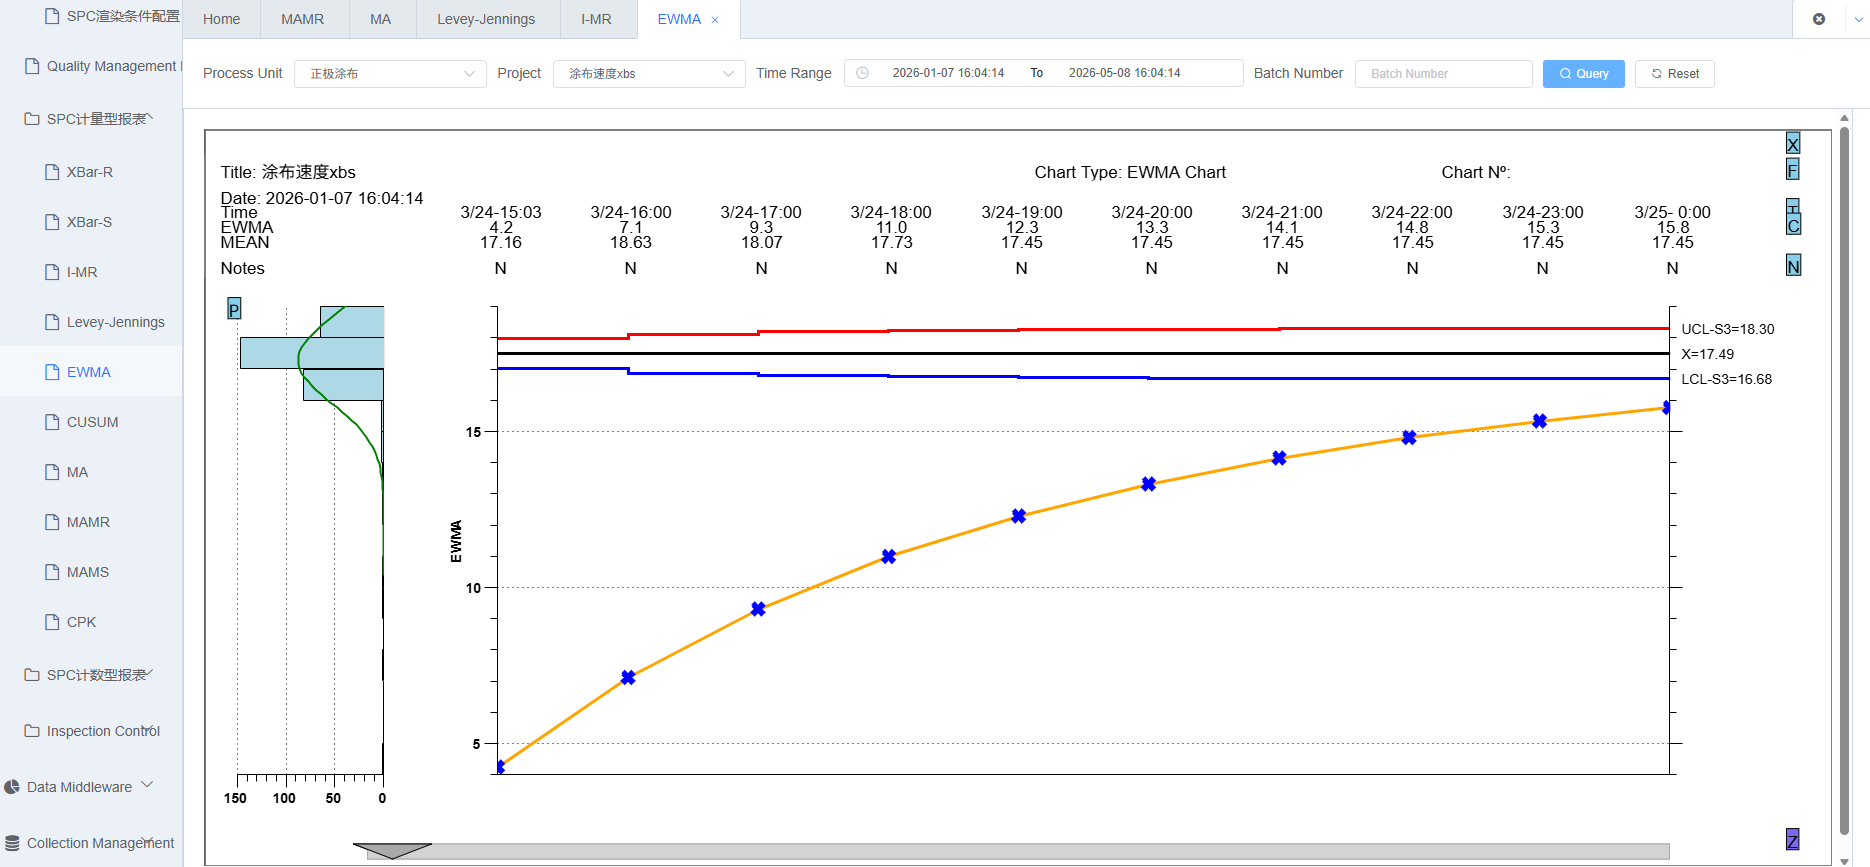Click the 3/24-15:03 data point marker
Image resolution: width=1870 pixels, height=867 pixels.
coord(499,767)
